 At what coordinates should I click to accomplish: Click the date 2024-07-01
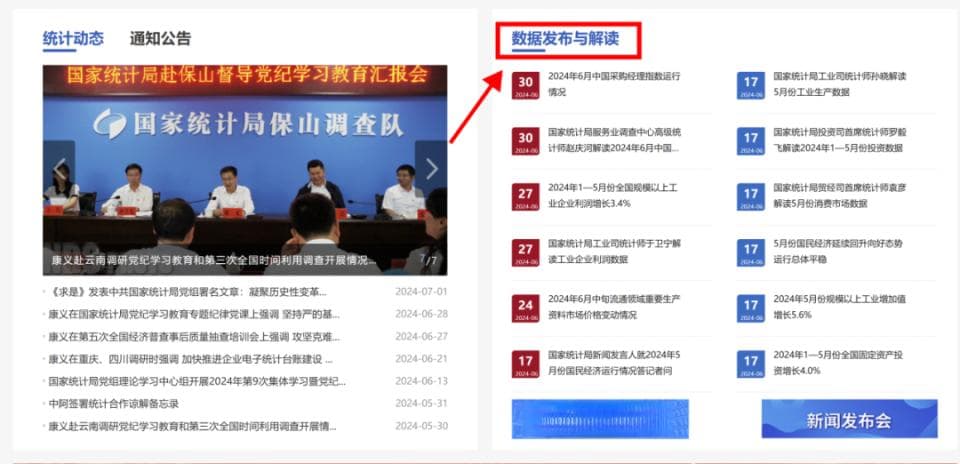coord(421,291)
